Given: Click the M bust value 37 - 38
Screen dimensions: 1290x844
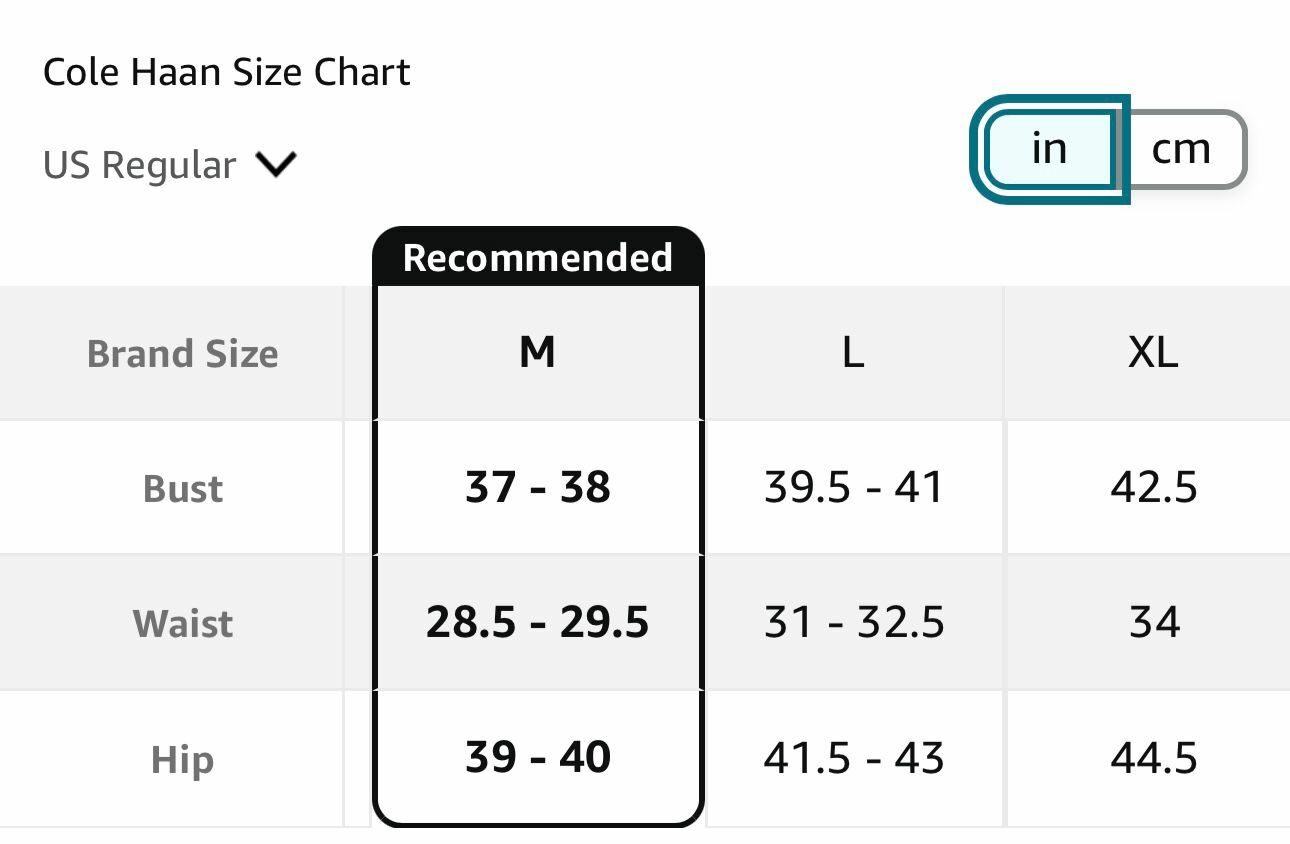Looking at the screenshot, I should tap(537, 488).
